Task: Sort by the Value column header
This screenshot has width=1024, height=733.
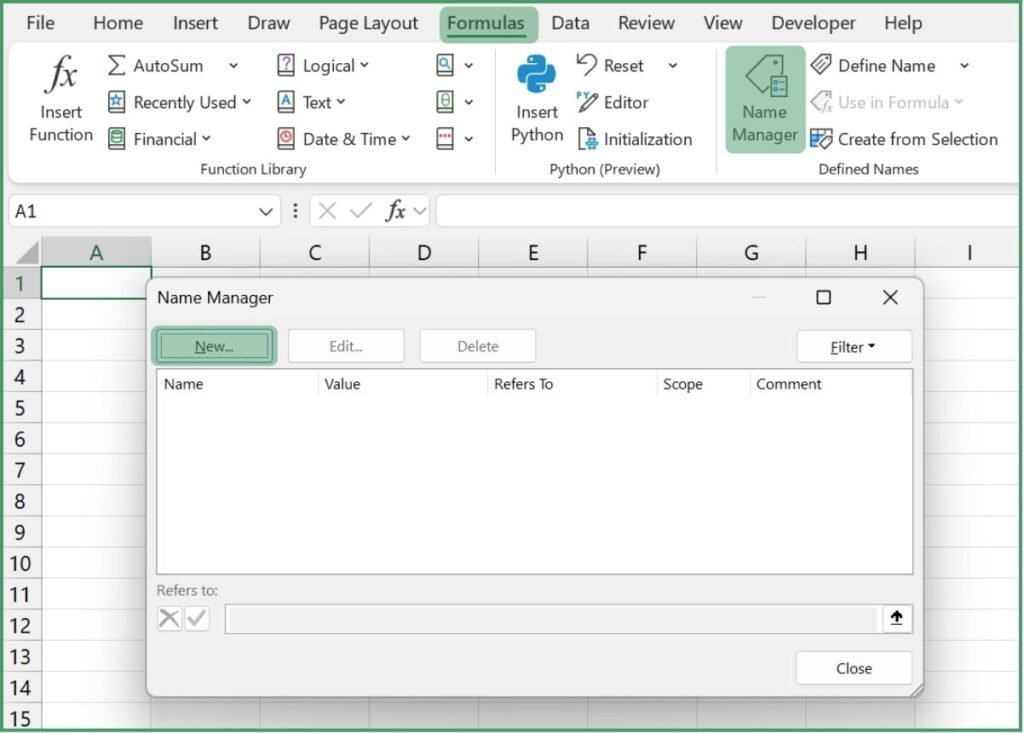Action: 403,384
